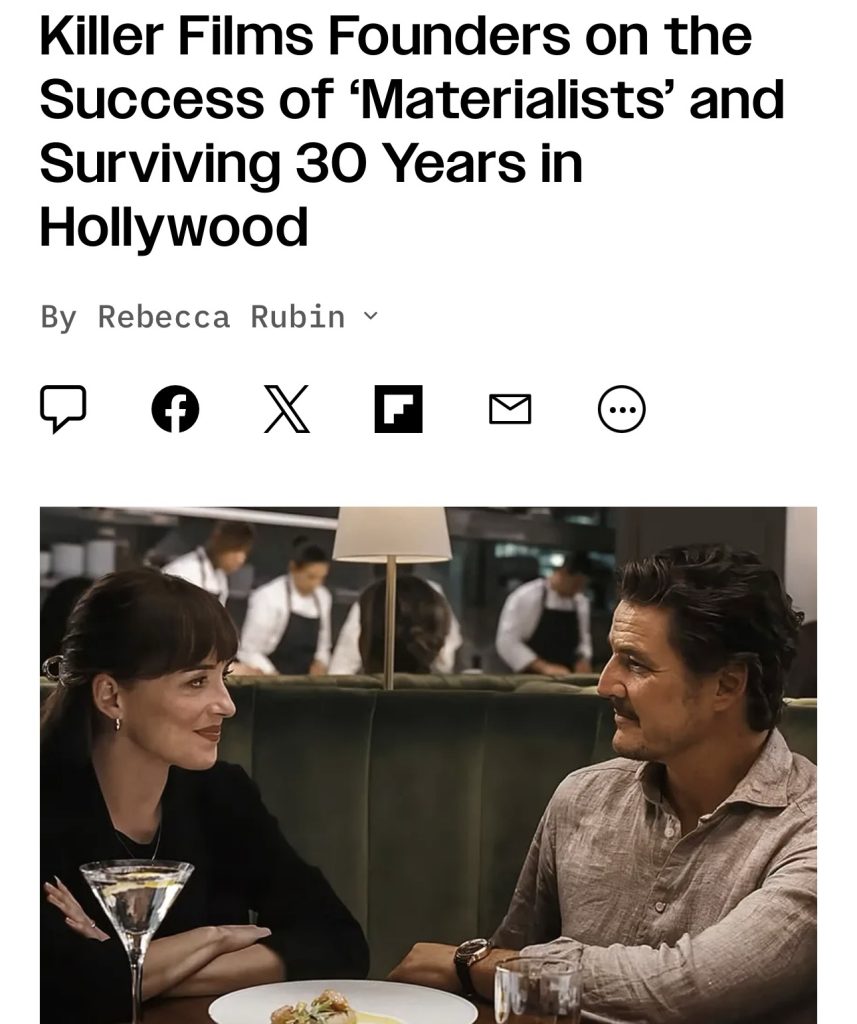Expand the chevron beside Rebecca Rubin
The width and height of the screenshot is (857, 1024).
coord(371,317)
